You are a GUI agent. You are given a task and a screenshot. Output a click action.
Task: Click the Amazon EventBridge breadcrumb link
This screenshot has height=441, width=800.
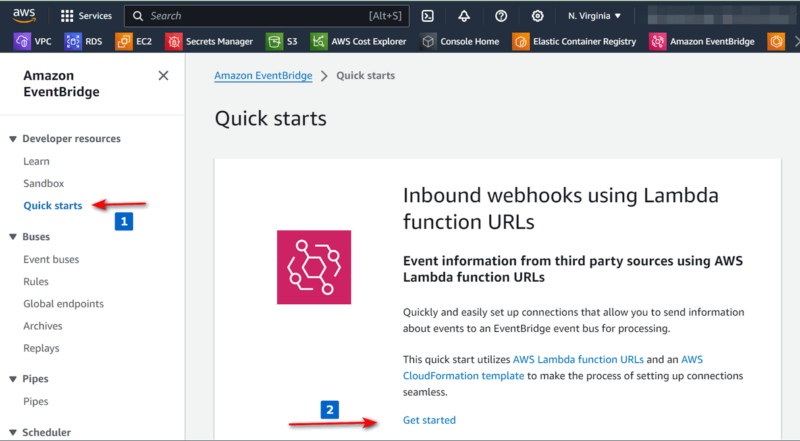tap(263, 76)
